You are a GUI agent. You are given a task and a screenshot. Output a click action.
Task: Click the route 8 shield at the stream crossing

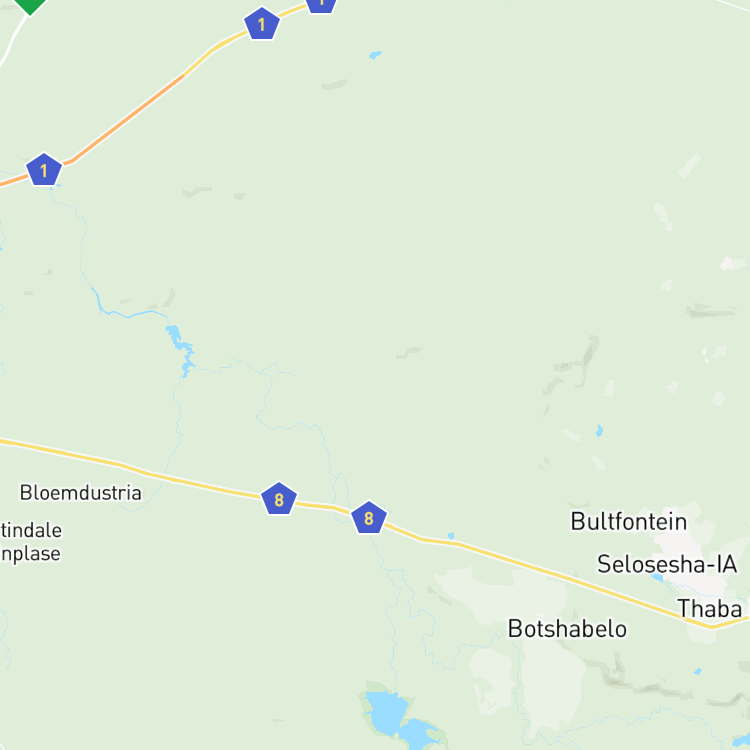(x=369, y=518)
